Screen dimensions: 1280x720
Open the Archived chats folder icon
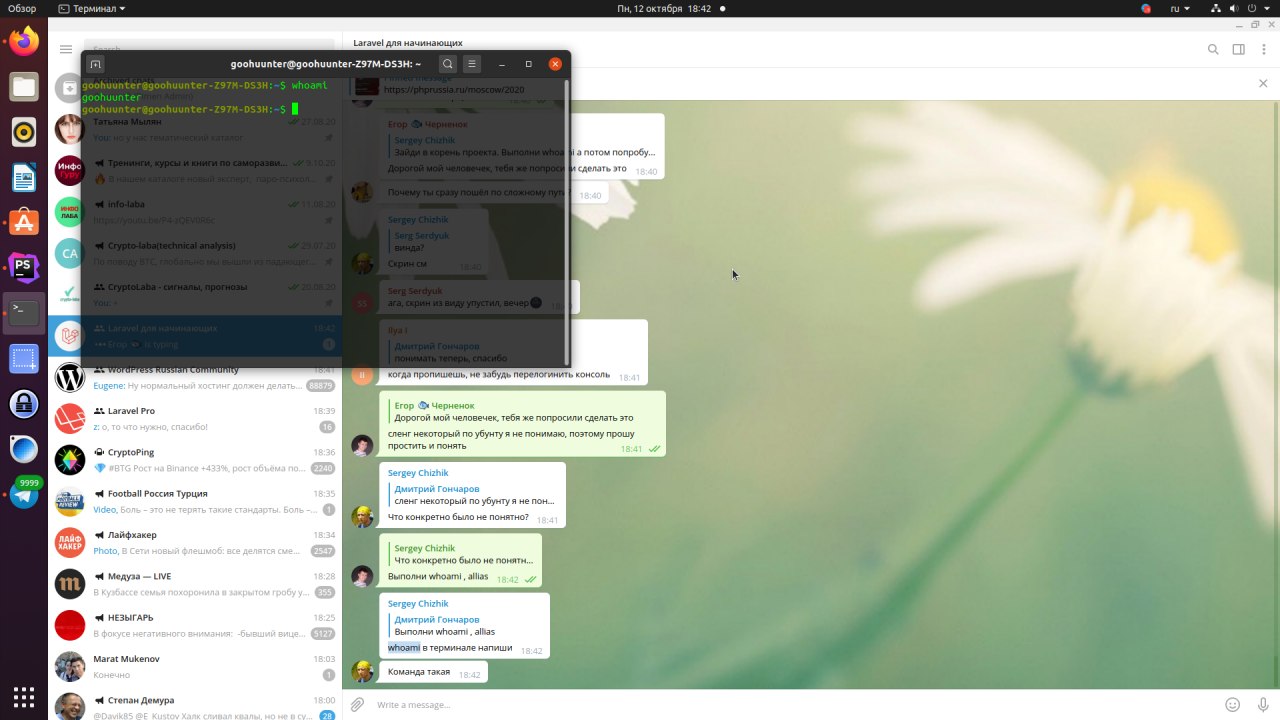(x=69, y=89)
